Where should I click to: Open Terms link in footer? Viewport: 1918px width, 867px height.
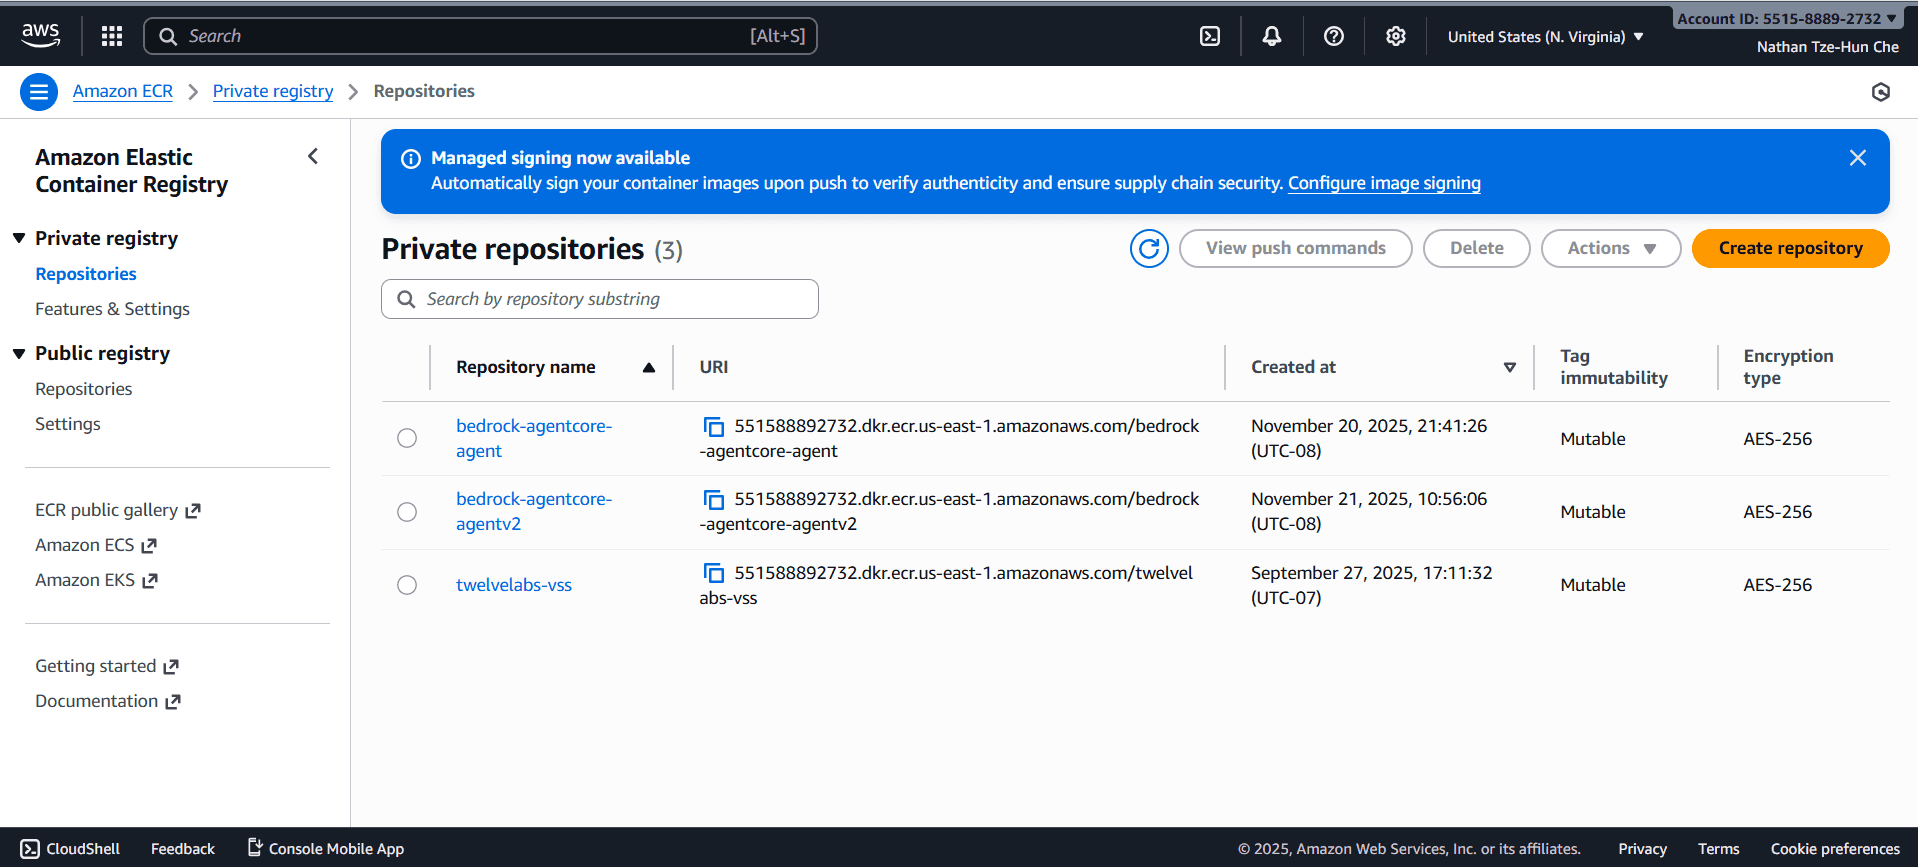[x=1718, y=849]
